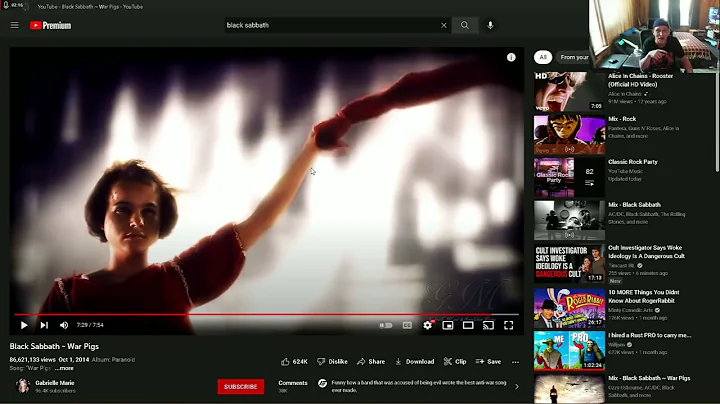This screenshot has height=404, width=720.
Task: Switch to miniplayer mode
Action: pos(448,325)
